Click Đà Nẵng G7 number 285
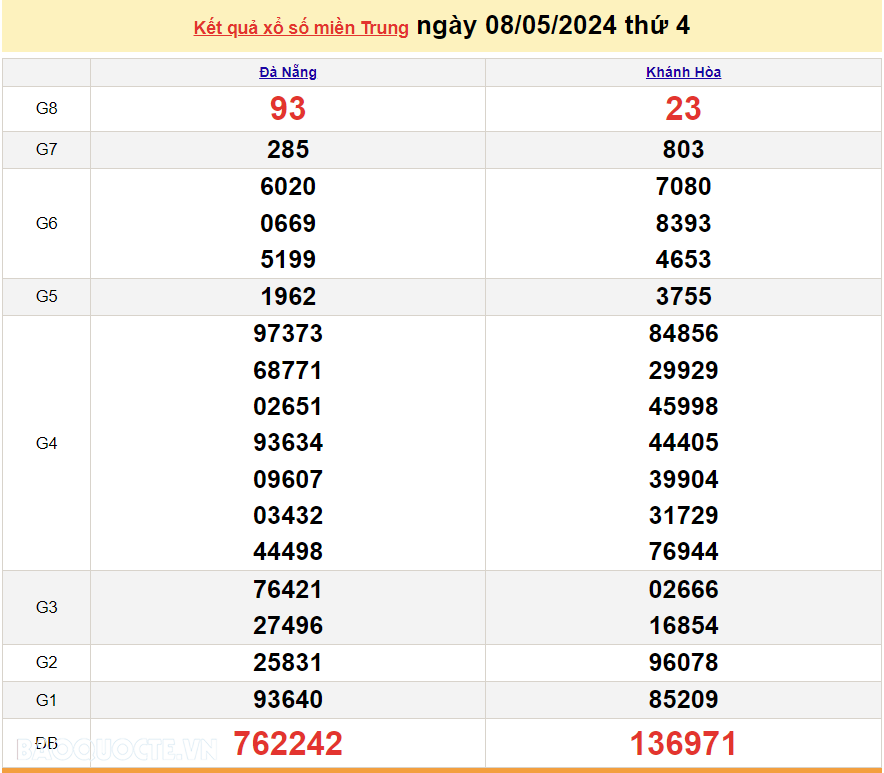Screen dimensions: 884x773 288,149
